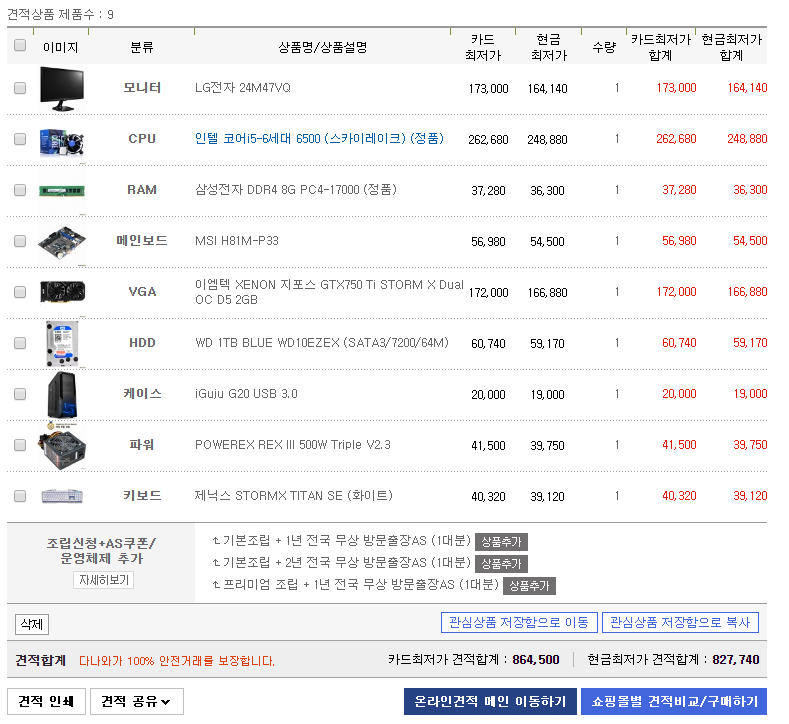Add 기본조립 + 2년 AS with 상품추가
Viewport: 789px width, 724px height.
501,564
